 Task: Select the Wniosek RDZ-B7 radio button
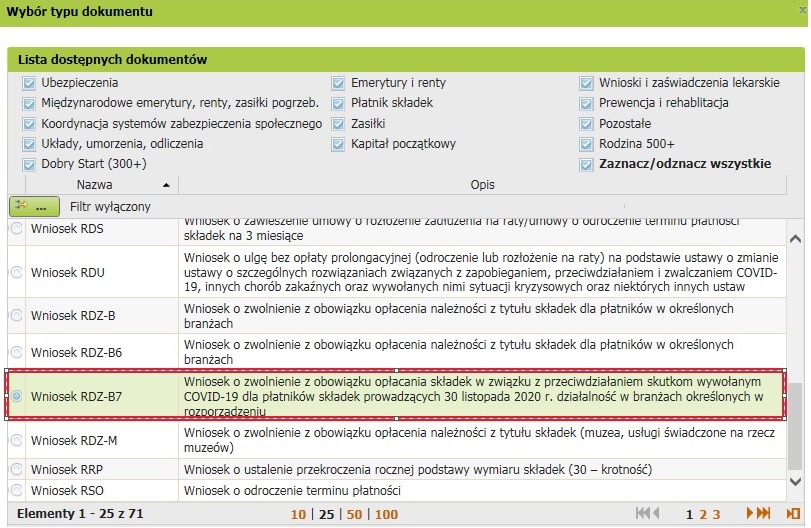tap(17, 396)
